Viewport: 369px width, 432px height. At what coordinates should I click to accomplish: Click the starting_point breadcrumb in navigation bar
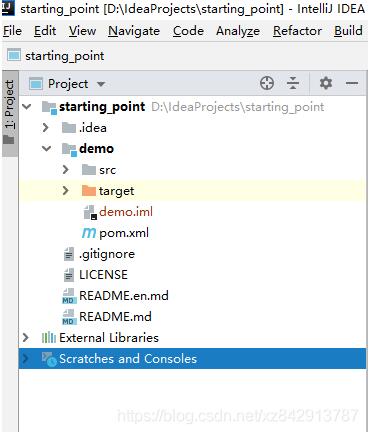[65, 56]
